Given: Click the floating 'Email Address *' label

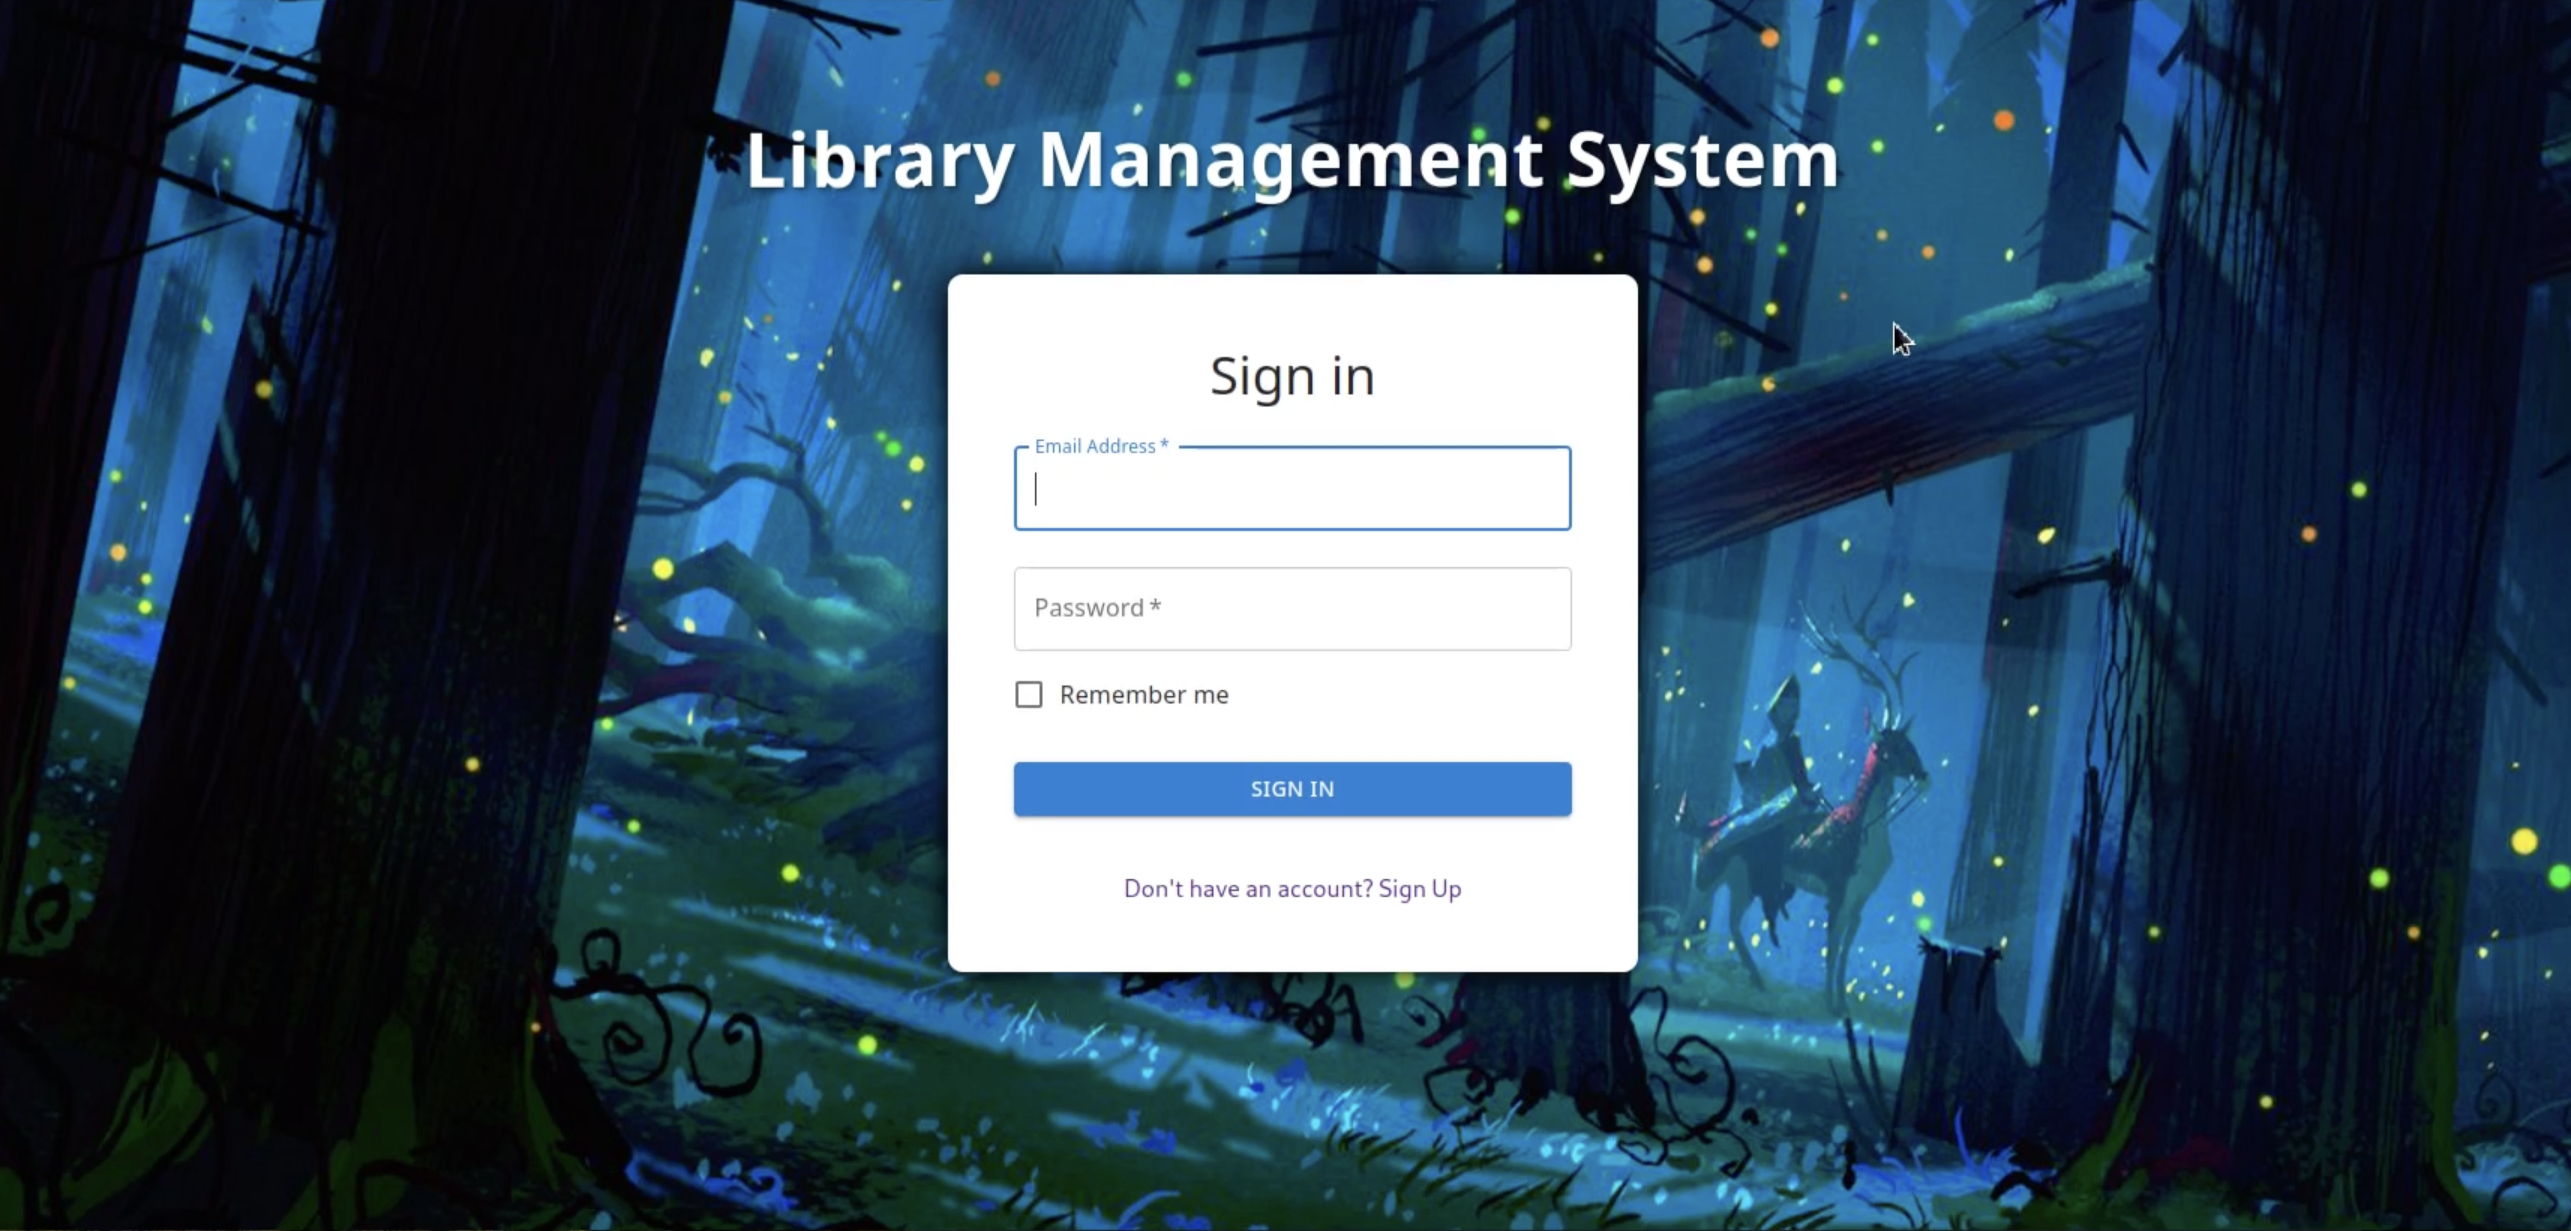Looking at the screenshot, I should (1100, 446).
